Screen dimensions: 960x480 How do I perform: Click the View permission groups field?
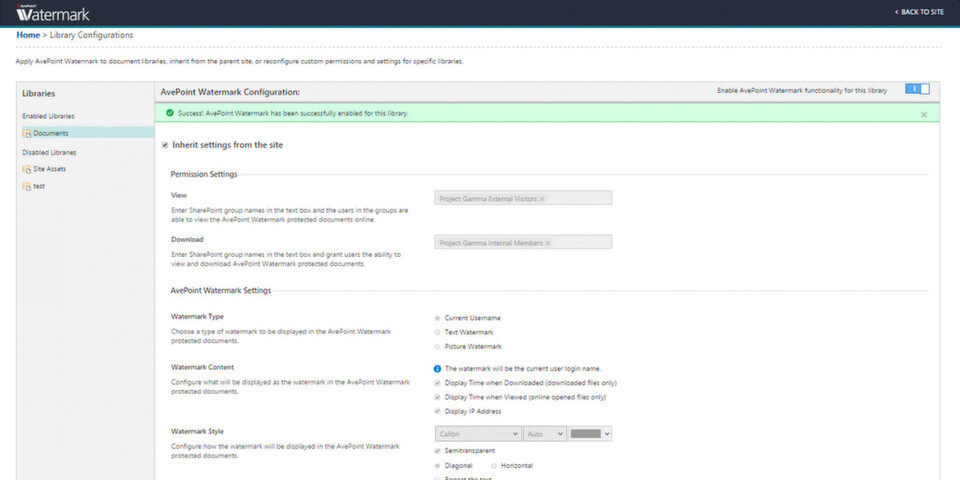pos(523,198)
